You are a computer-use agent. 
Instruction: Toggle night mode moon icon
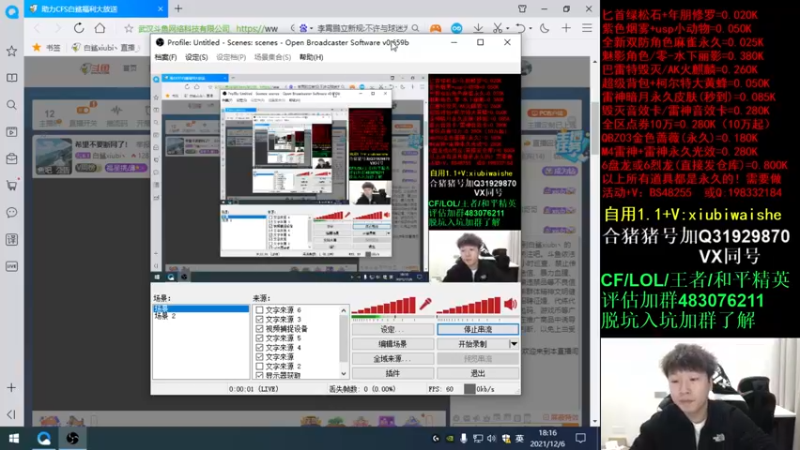pos(544,28)
